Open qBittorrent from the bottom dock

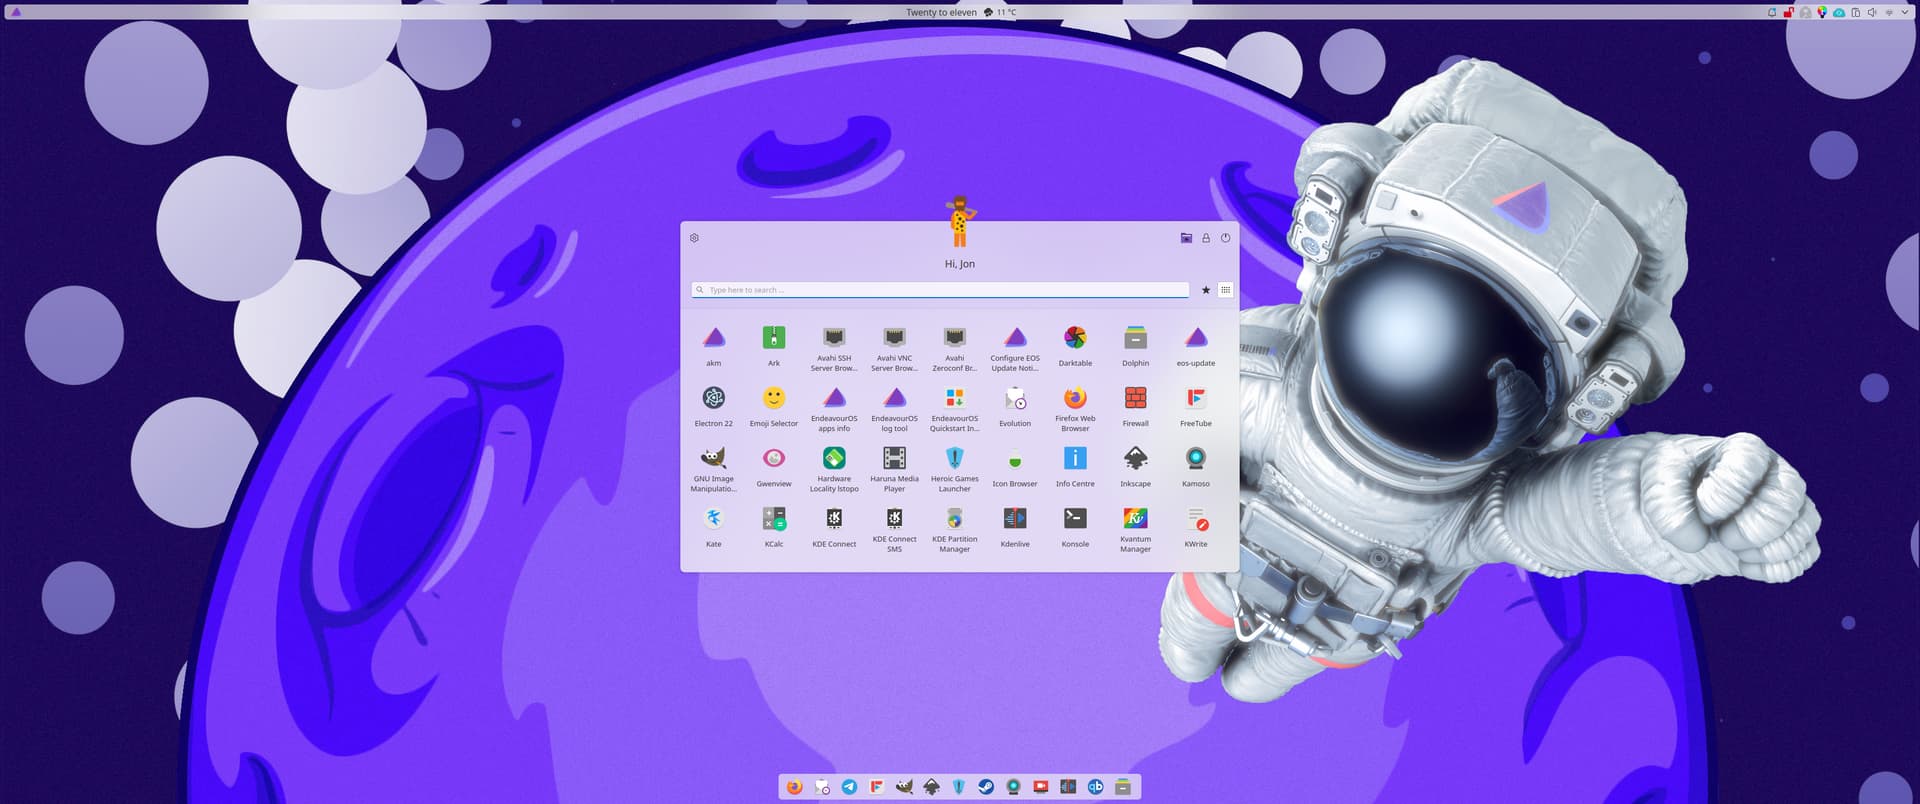[1095, 787]
